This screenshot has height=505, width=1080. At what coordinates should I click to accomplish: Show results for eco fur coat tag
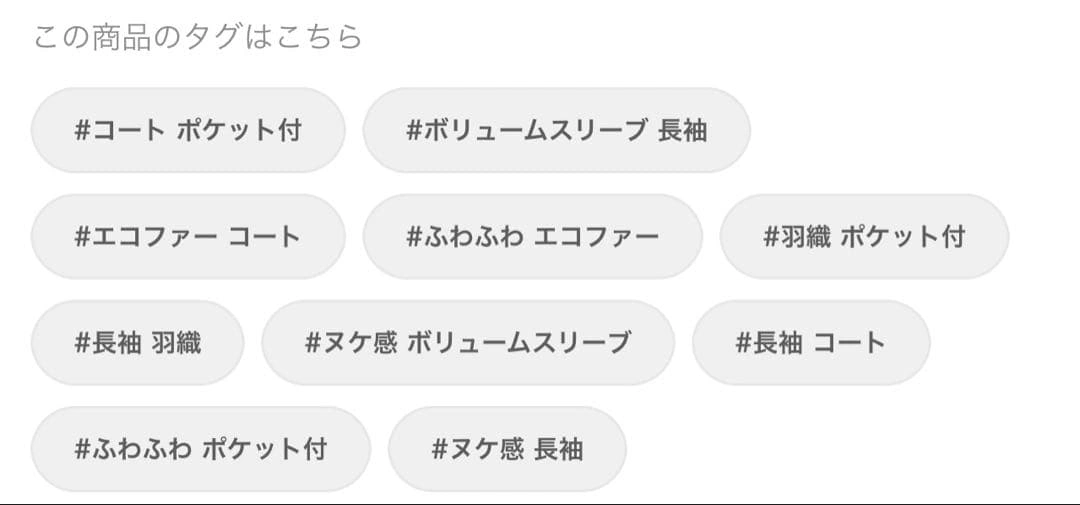click(188, 237)
